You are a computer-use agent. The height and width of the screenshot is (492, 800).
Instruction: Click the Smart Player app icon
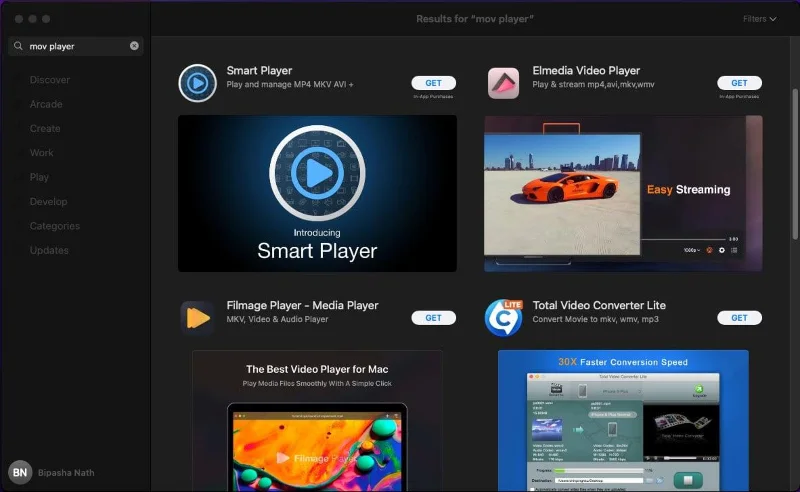coord(197,83)
